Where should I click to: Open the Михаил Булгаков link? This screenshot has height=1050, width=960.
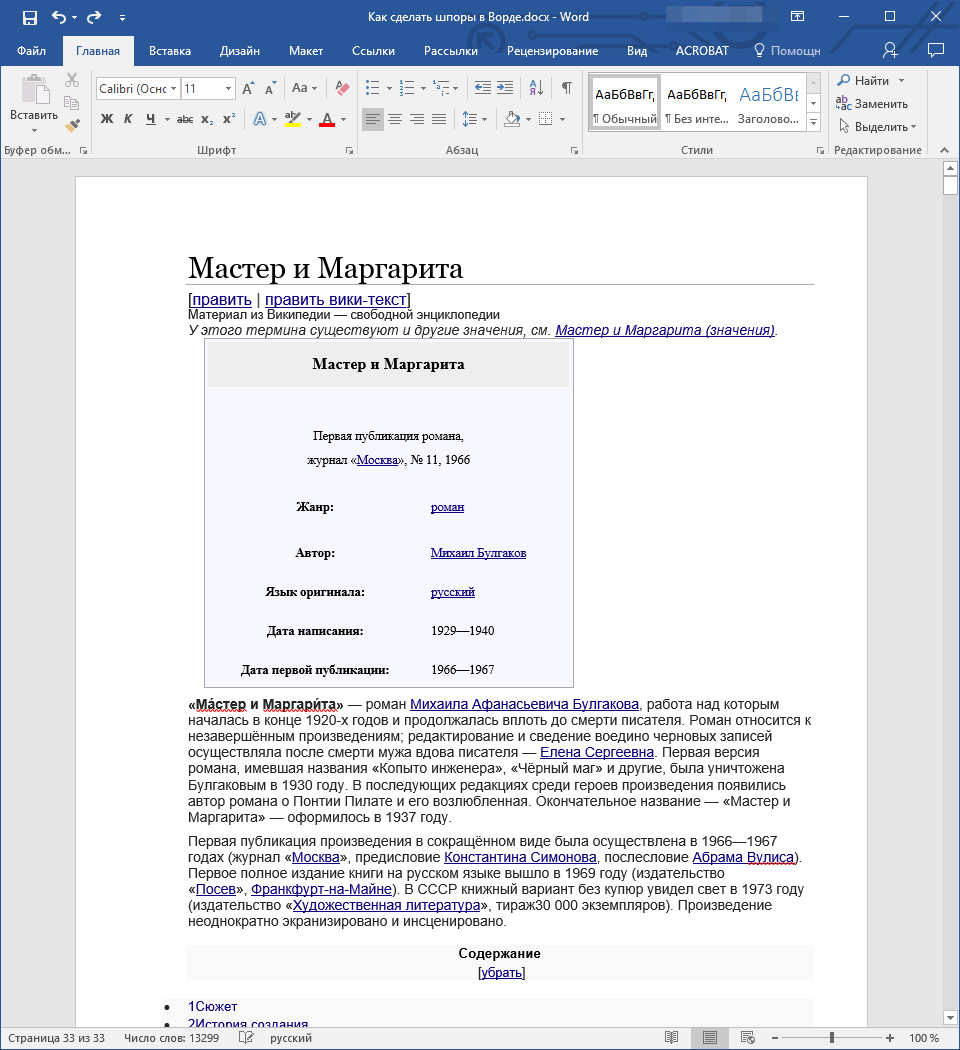pos(478,553)
